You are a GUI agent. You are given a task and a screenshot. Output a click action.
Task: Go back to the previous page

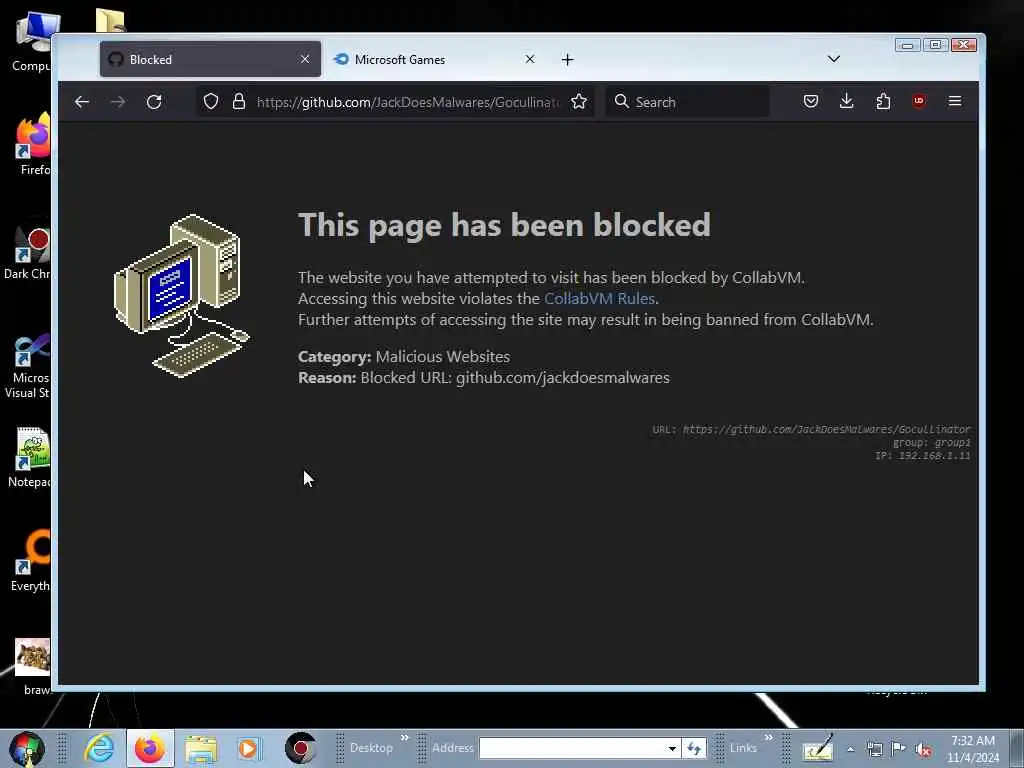[x=82, y=102]
